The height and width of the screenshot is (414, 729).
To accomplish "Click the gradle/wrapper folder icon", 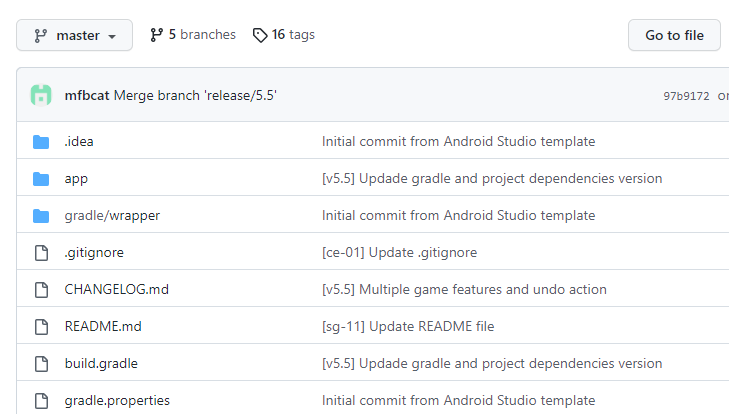I will [41, 216].
